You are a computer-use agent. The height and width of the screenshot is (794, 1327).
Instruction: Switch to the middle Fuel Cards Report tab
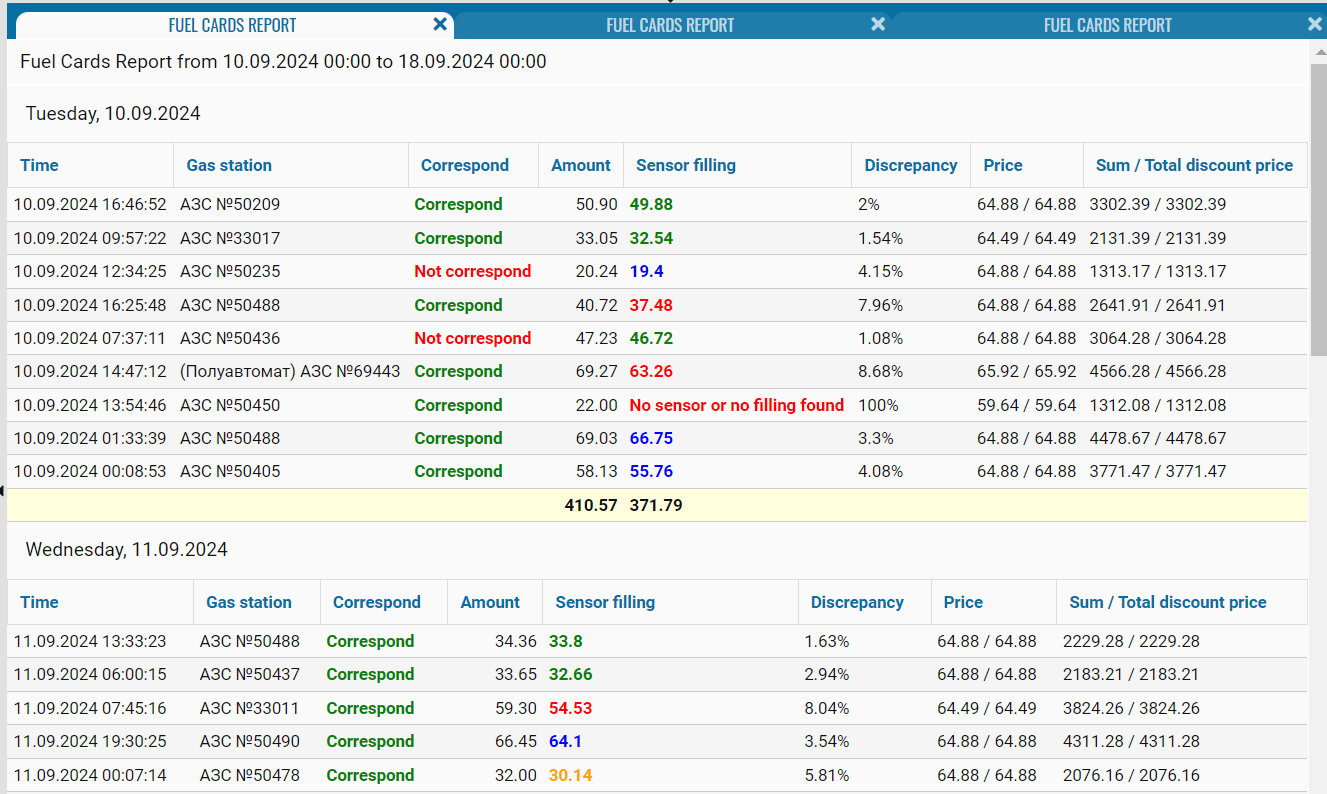coord(669,25)
